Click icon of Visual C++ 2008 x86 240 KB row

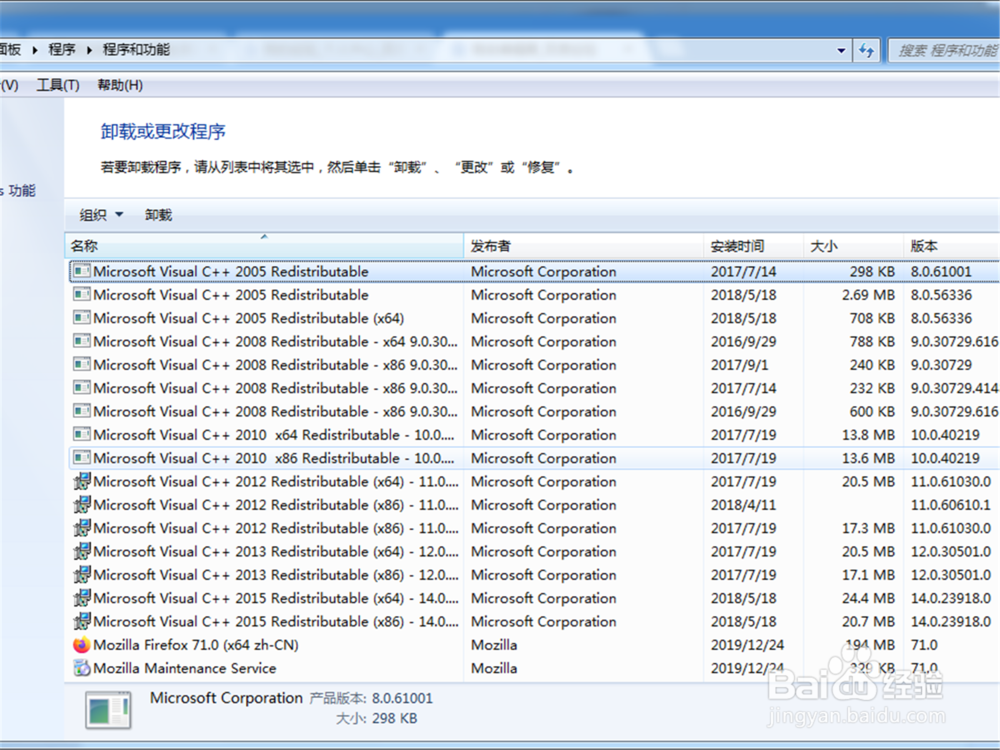pyautogui.click(x=82, y=365)
